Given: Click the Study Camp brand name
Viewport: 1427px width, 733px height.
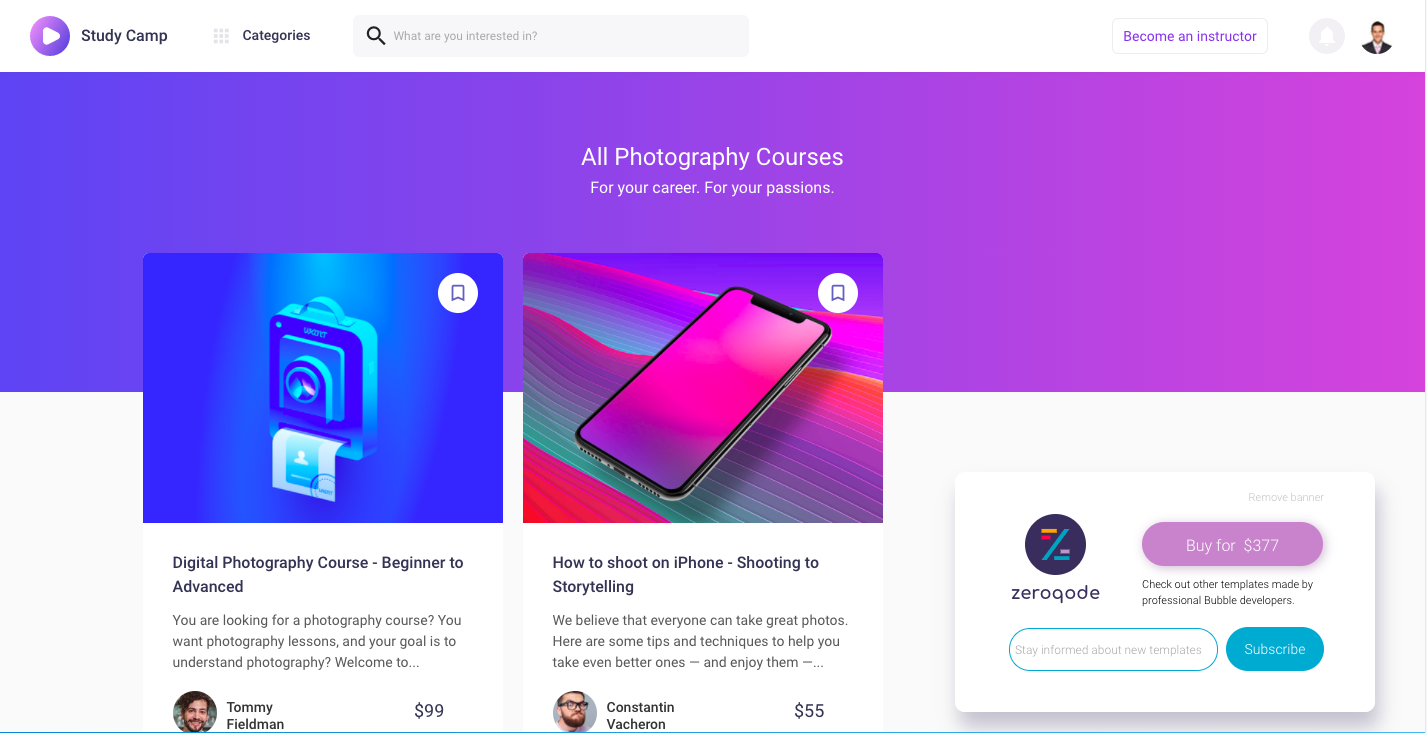Looking at the screenshot, I should coord(124,36).
